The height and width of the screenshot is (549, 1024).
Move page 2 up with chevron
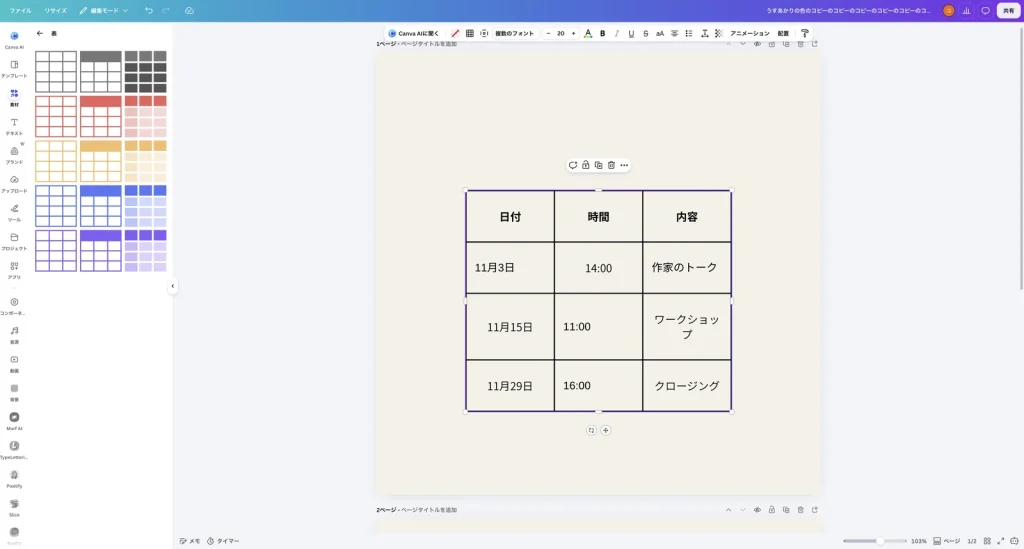click(728, 510)
